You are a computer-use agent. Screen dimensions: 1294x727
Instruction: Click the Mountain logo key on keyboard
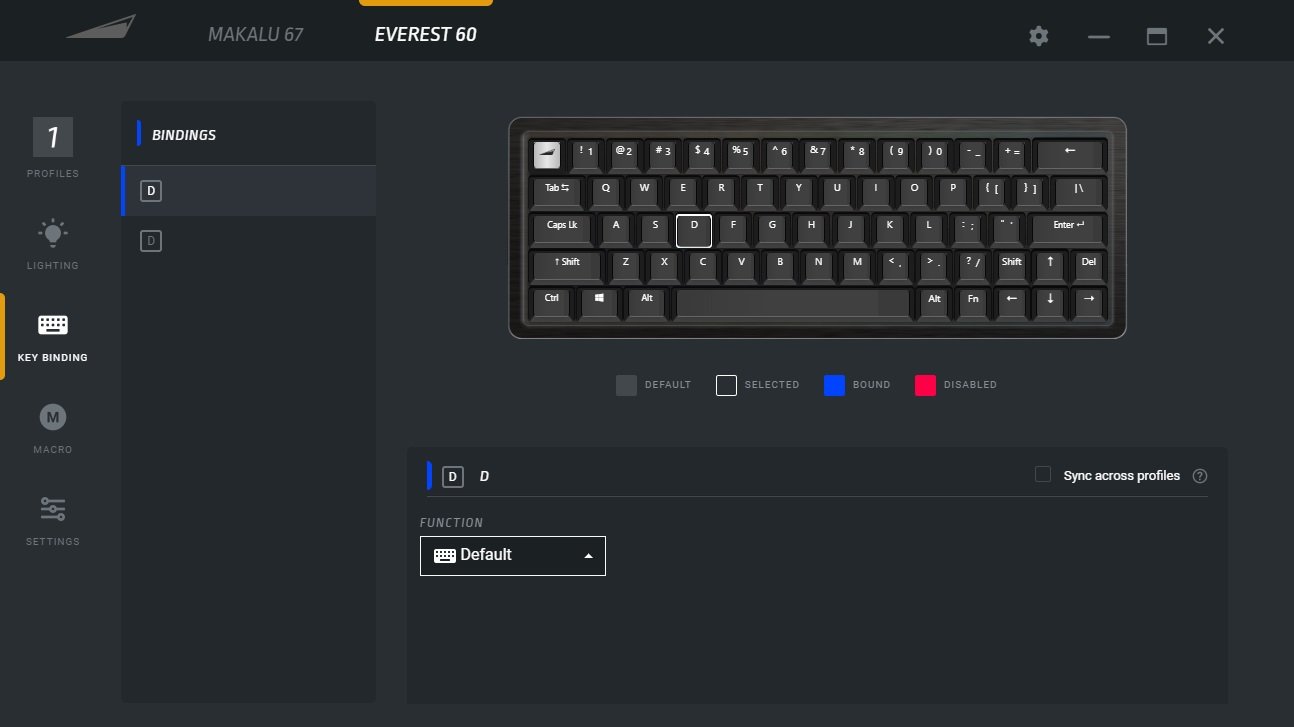(x=547, y=154)
